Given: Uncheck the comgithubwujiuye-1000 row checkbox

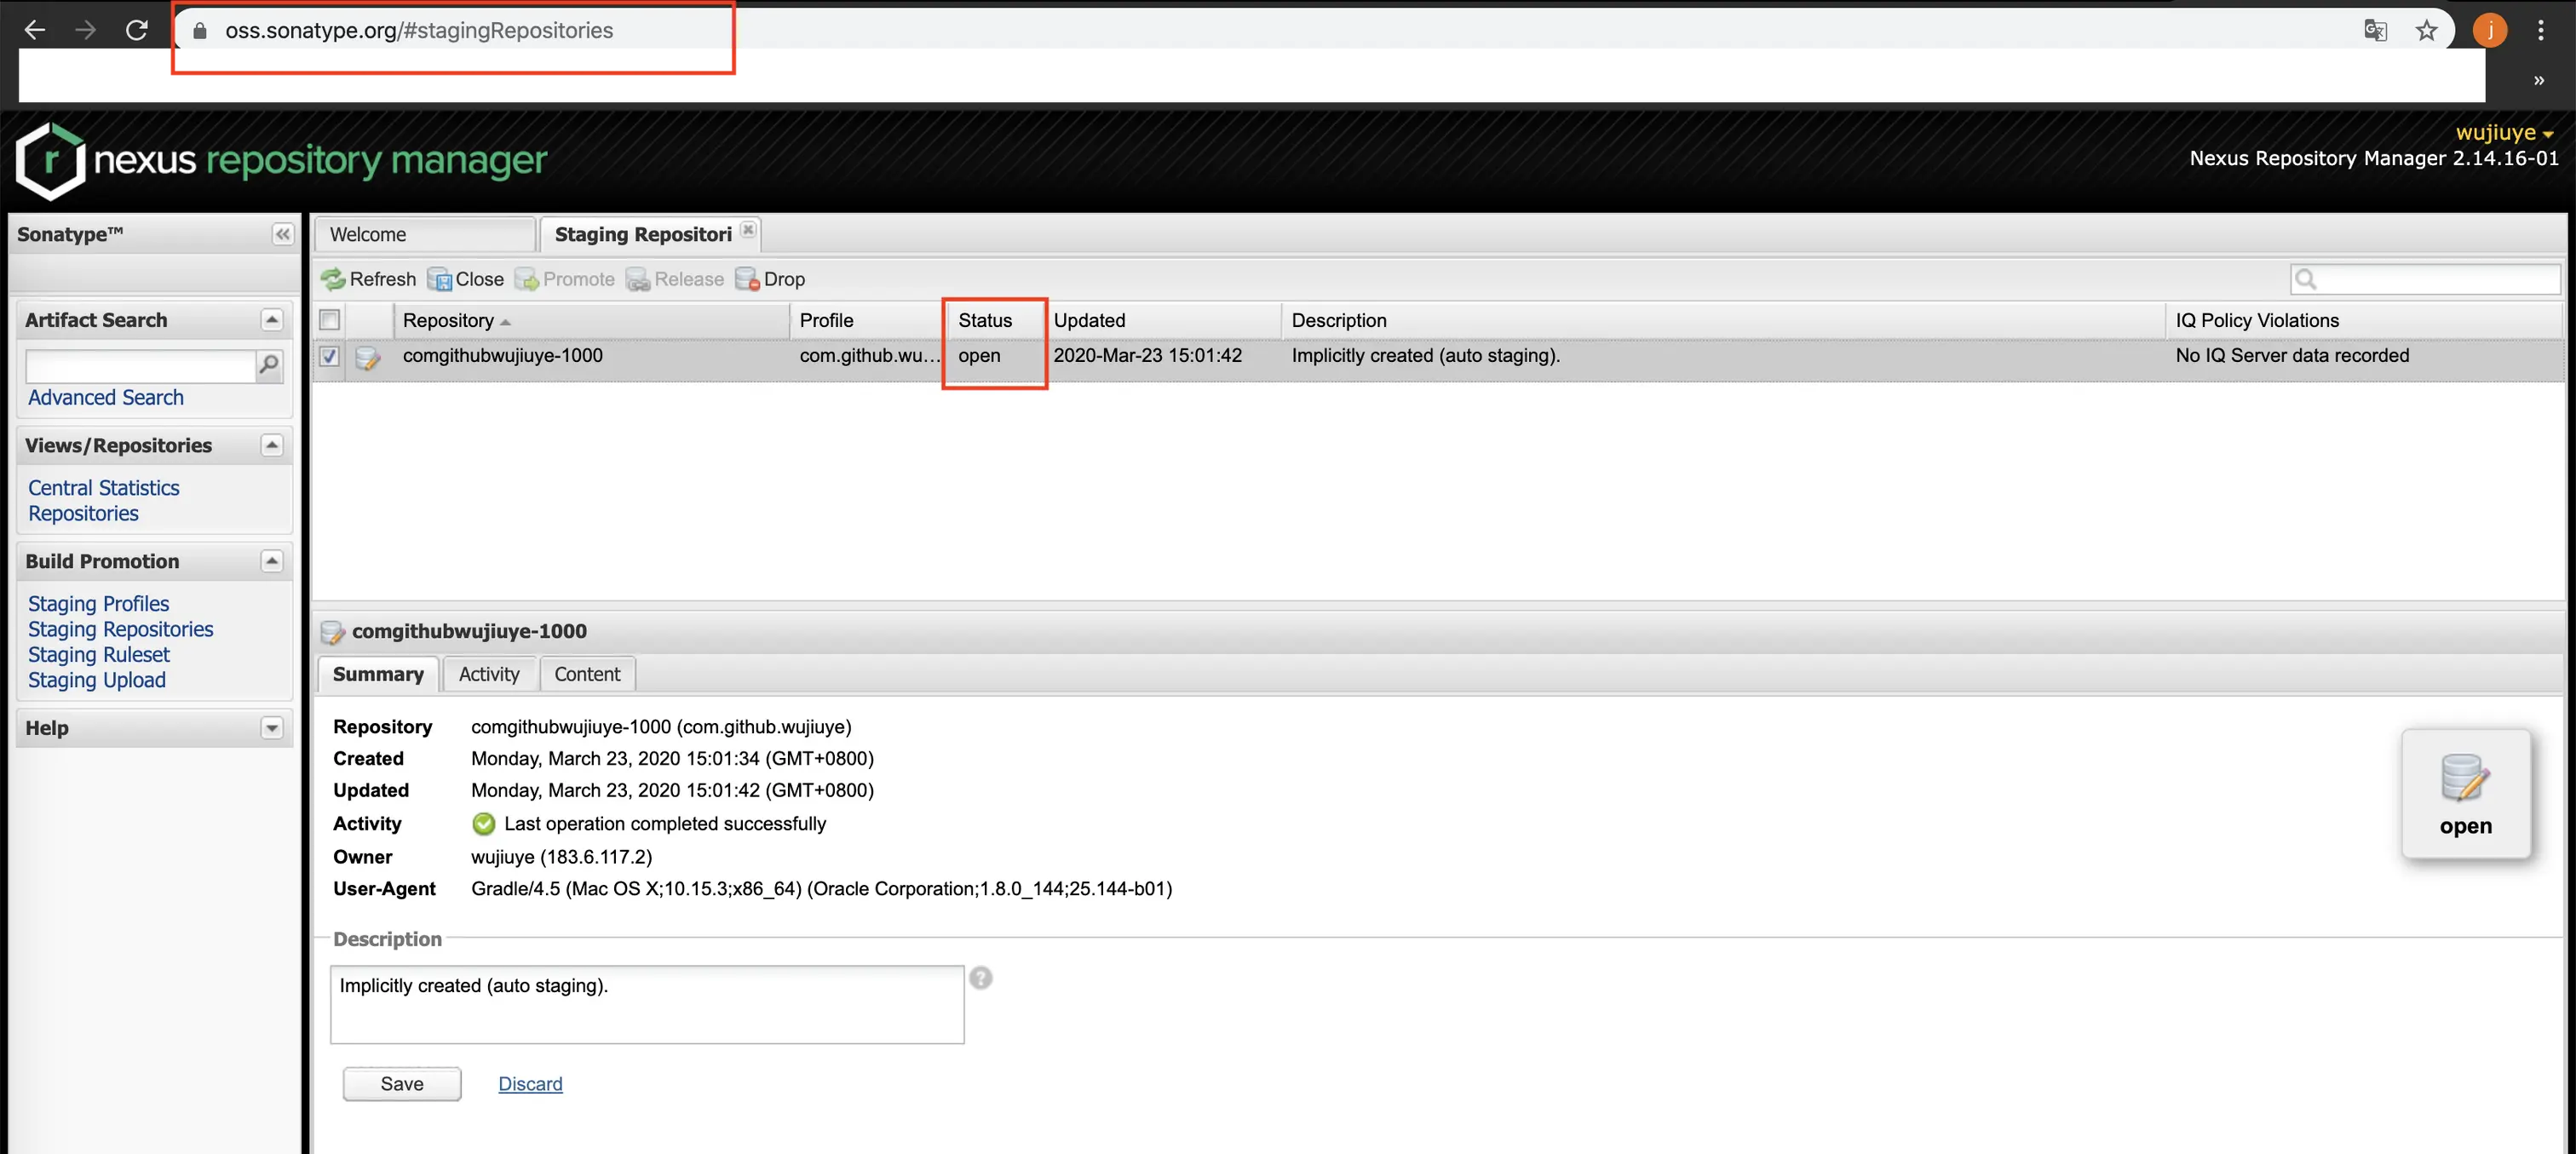Looking at the screenshot, I should tap(329, 356).
